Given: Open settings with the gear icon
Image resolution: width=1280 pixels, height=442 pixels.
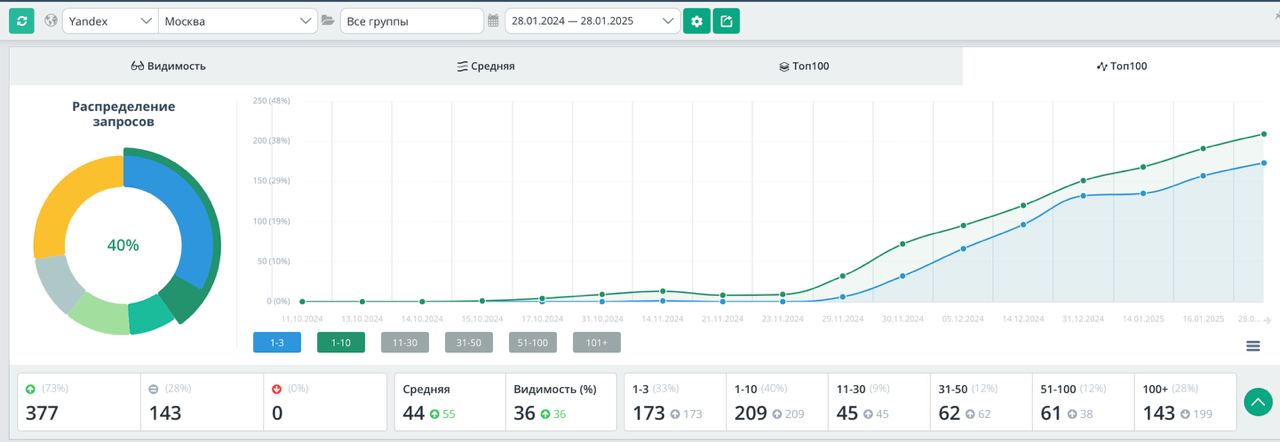Looking at the screenshot, I should 697,21.
